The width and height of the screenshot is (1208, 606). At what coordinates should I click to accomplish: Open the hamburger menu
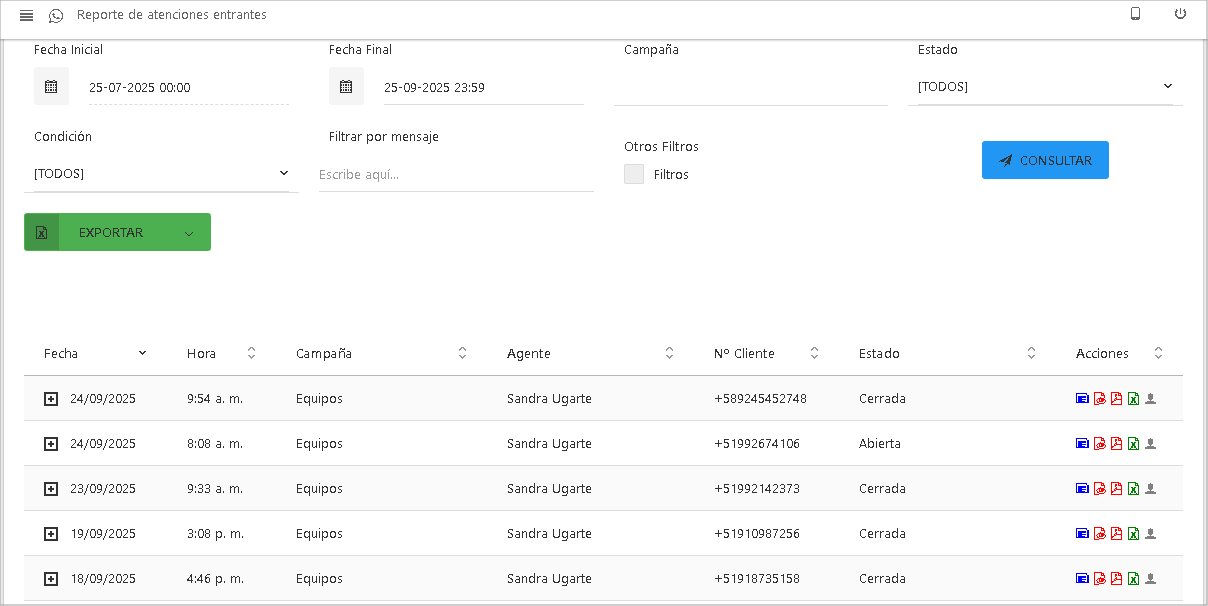tap(27, 16)
